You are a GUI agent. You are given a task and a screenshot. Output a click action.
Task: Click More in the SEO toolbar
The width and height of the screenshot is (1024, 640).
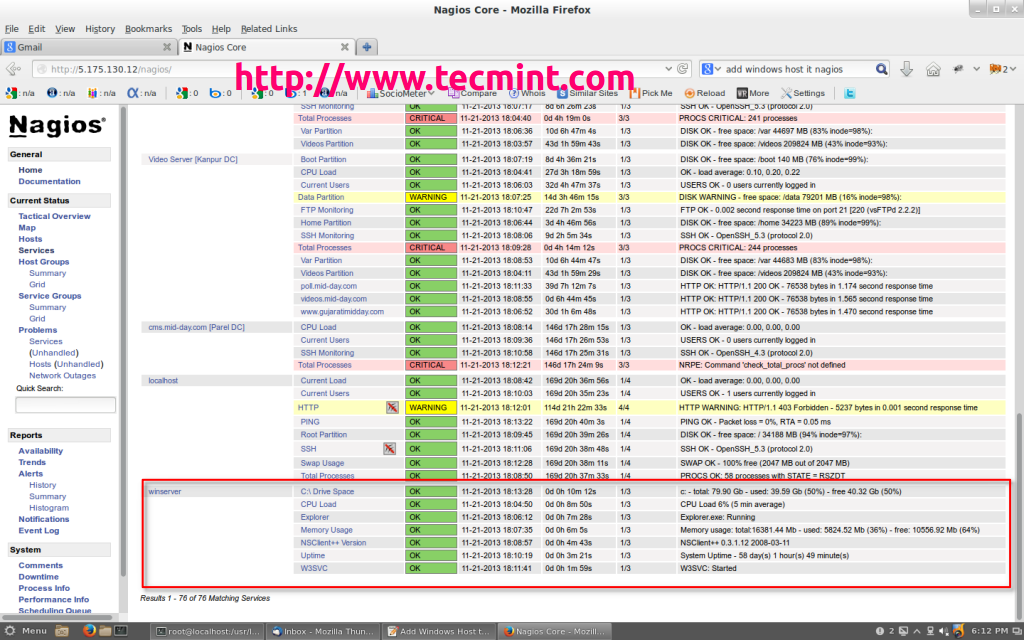coord(753,93)
